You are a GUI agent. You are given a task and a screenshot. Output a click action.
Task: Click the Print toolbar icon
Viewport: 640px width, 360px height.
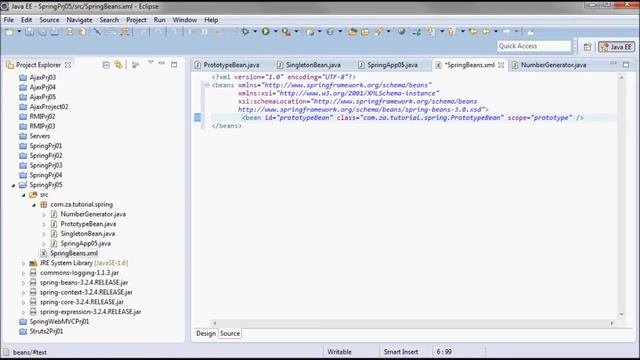[54, 31]
